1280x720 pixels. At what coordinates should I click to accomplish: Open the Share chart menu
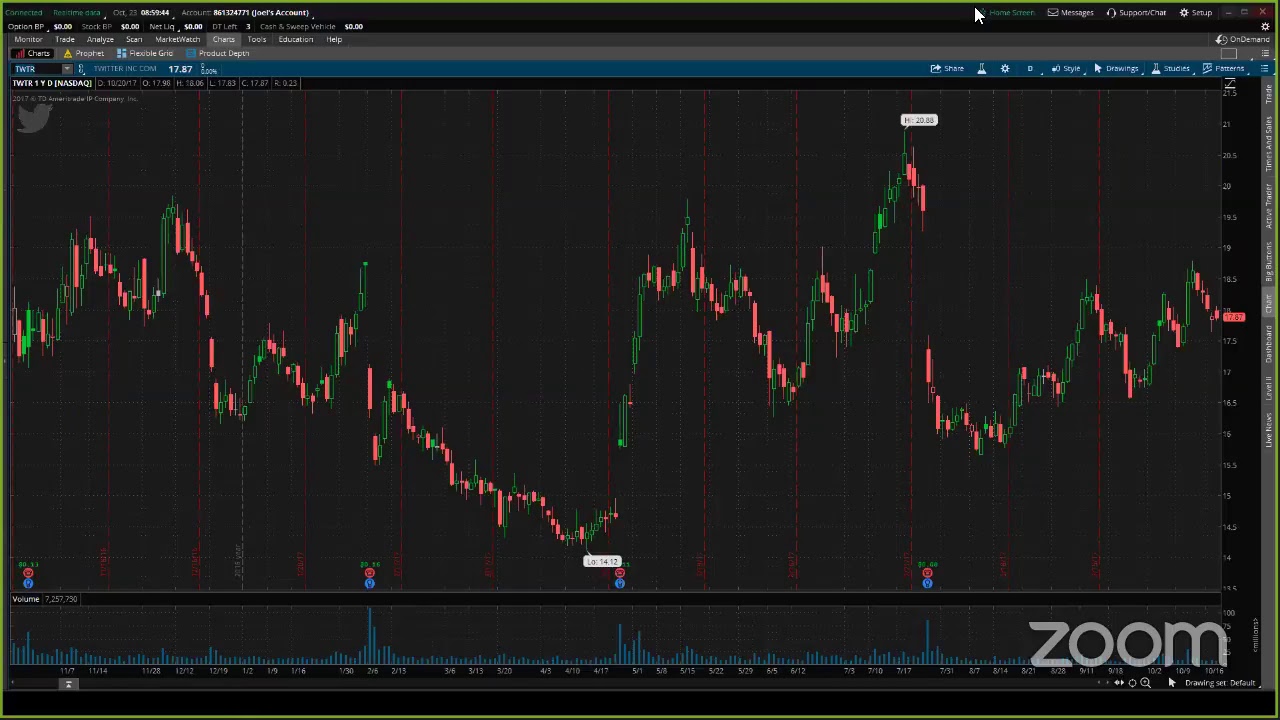(x=947, y=69)
